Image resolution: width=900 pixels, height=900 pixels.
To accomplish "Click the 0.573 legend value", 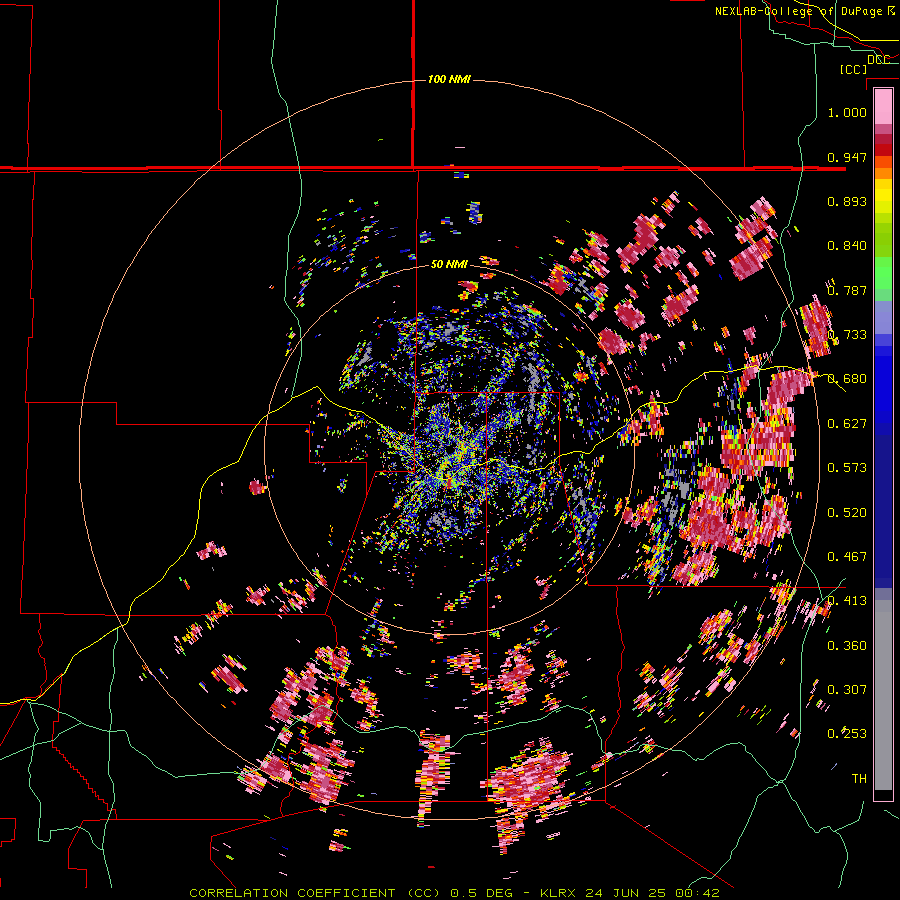I will coord(847,468).
